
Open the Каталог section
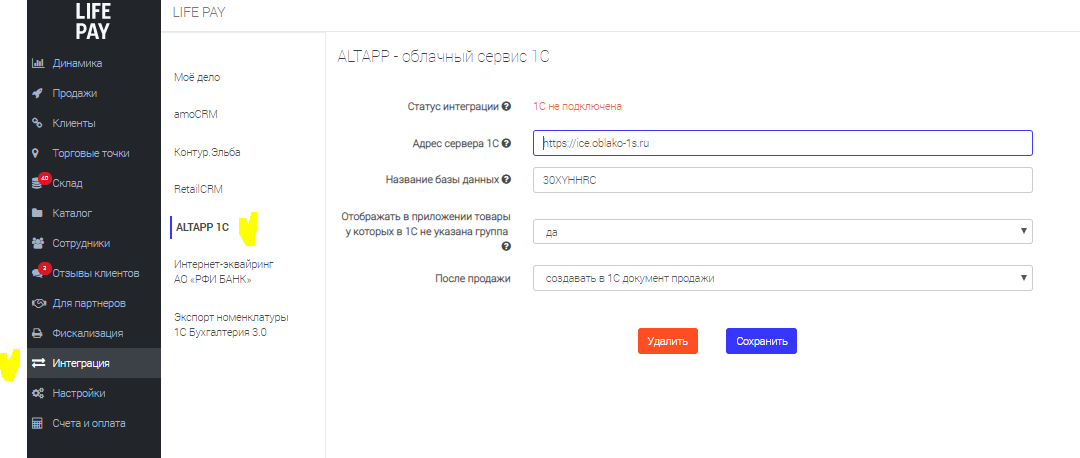point(94,213)
